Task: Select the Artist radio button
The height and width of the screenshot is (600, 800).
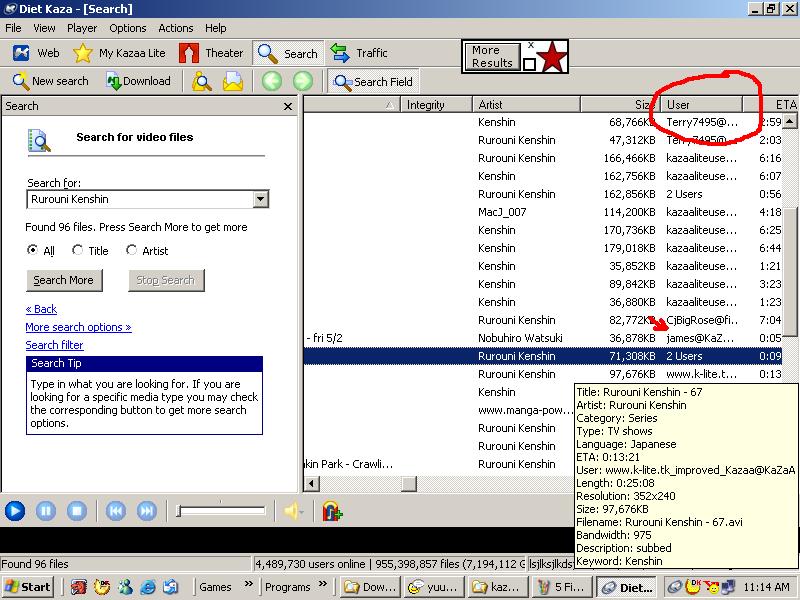Action: click(x=132, y=251)
